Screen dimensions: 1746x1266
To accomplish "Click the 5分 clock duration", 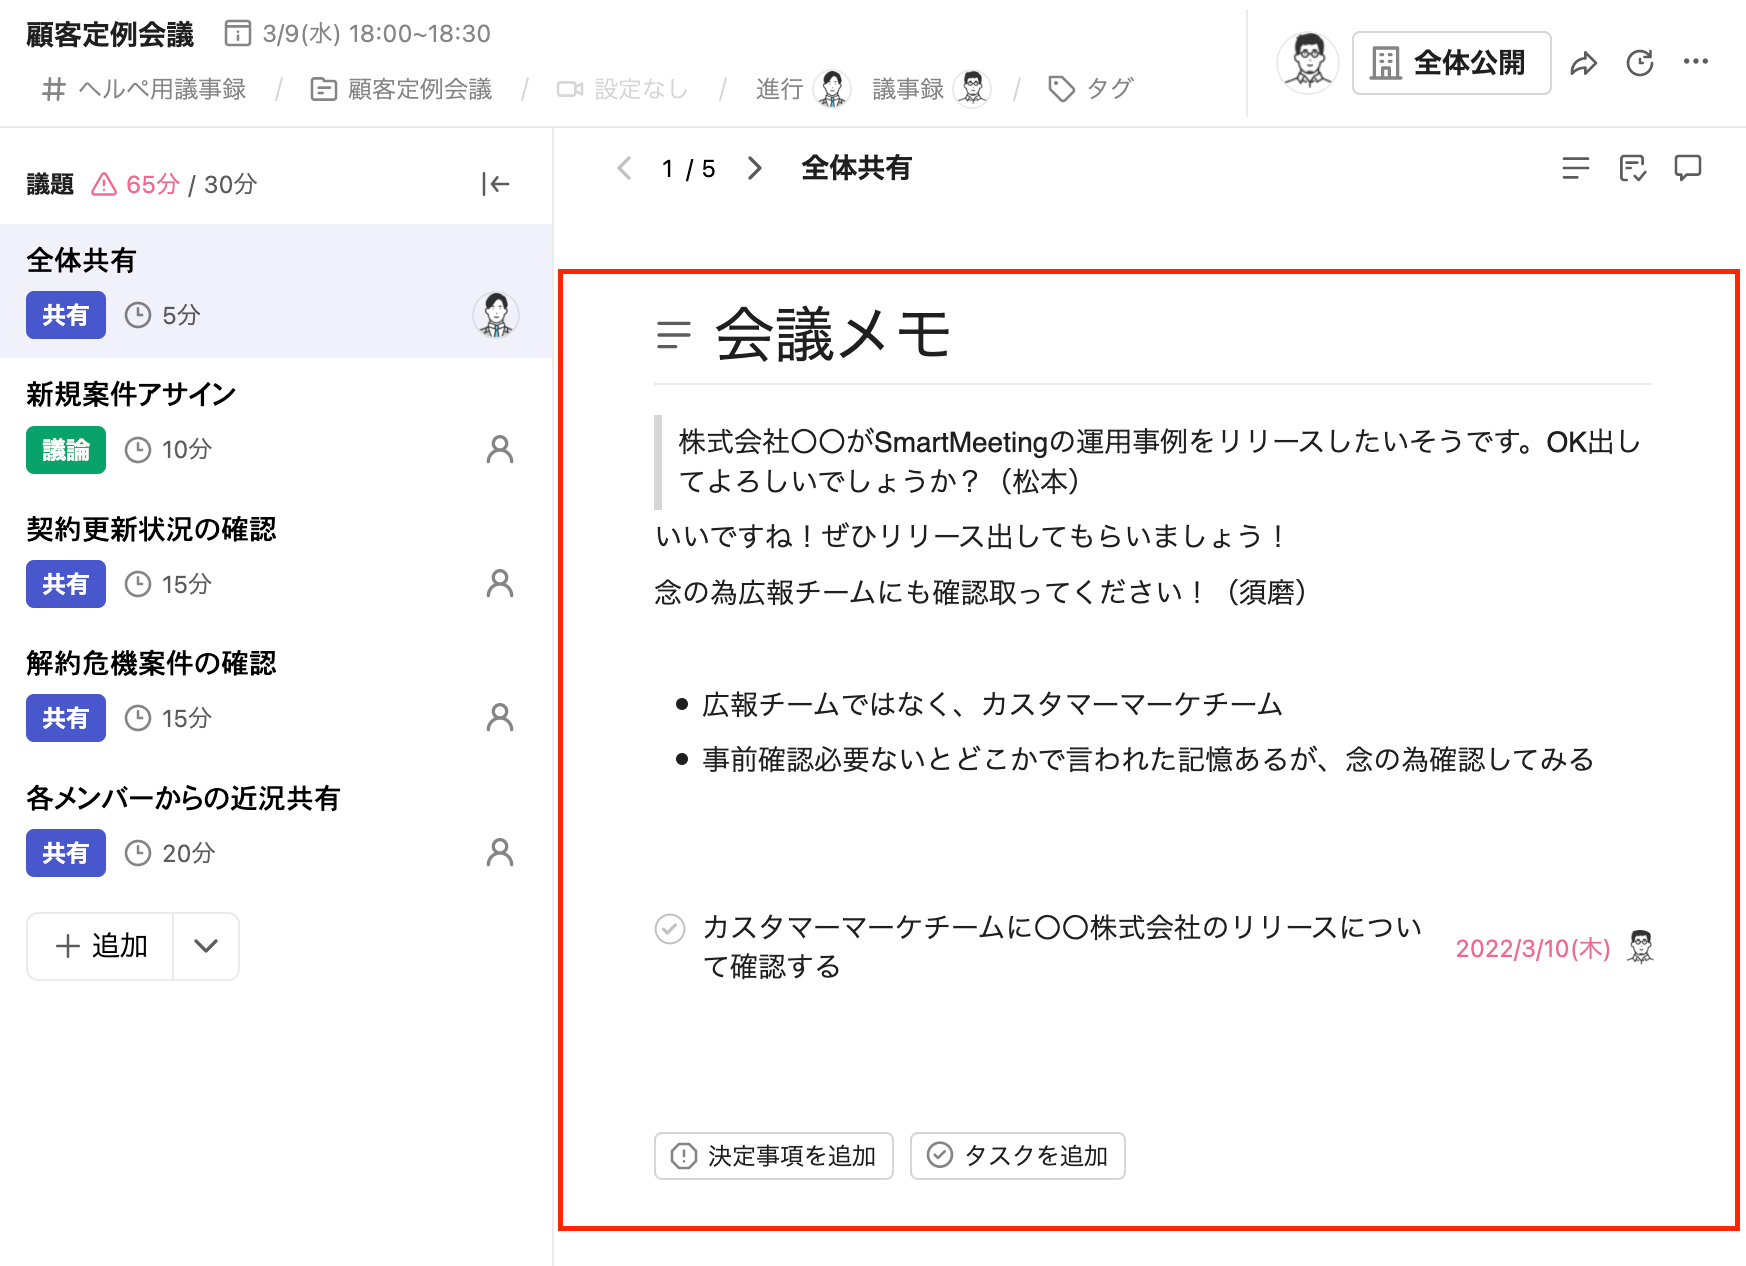I will pyautogui.click(x=162, y=315).
